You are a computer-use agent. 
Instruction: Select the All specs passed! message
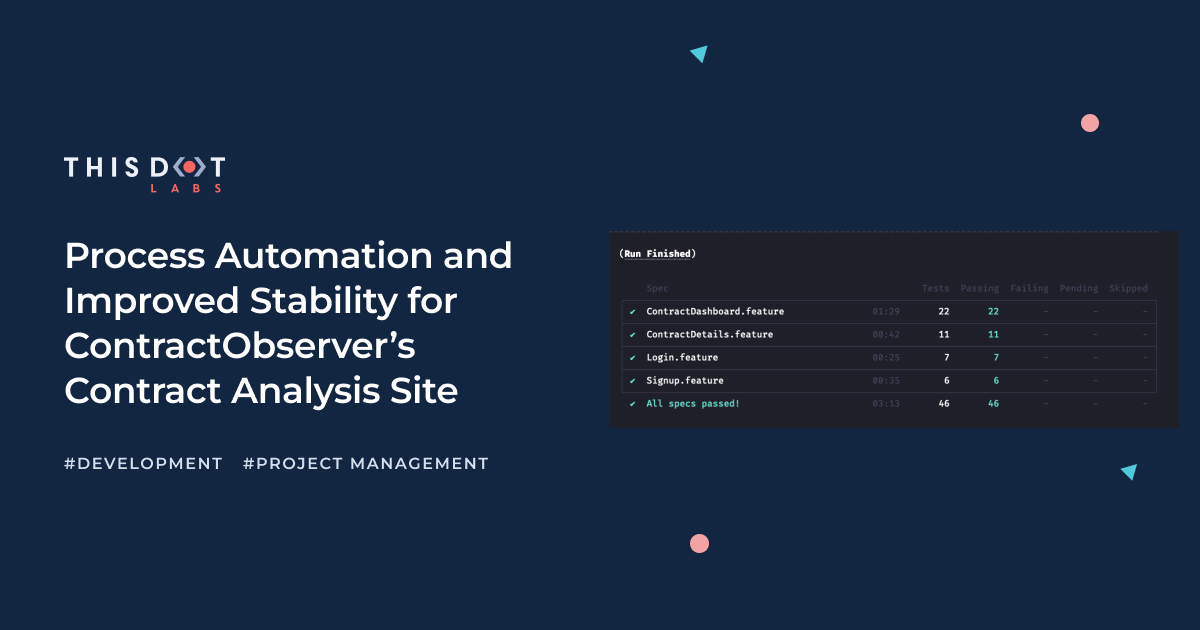(693, 403)
